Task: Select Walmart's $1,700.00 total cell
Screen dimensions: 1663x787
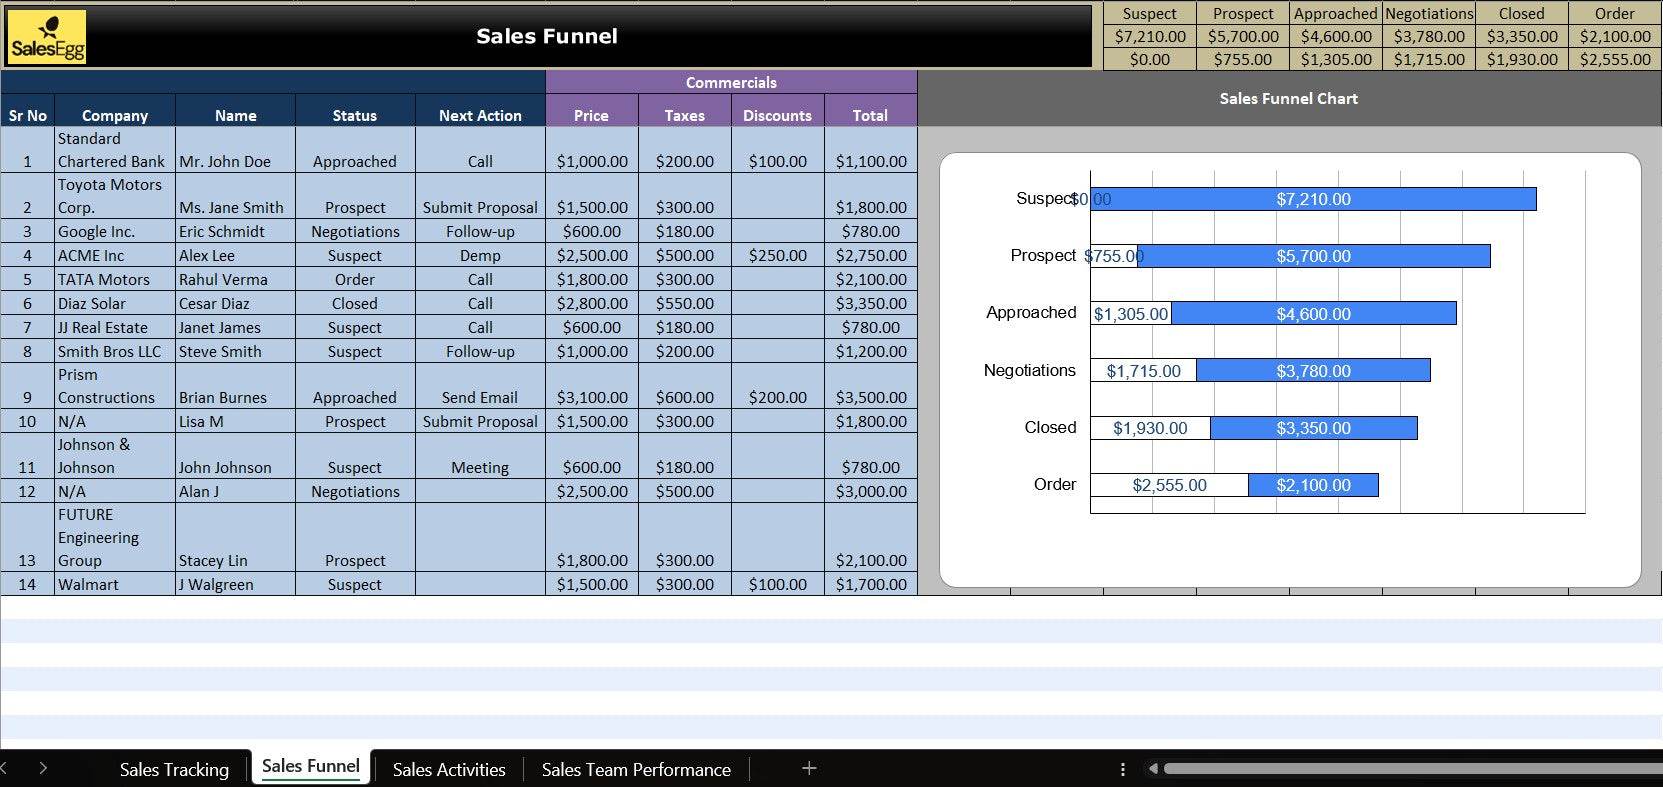Action: (x=870, y=584)
